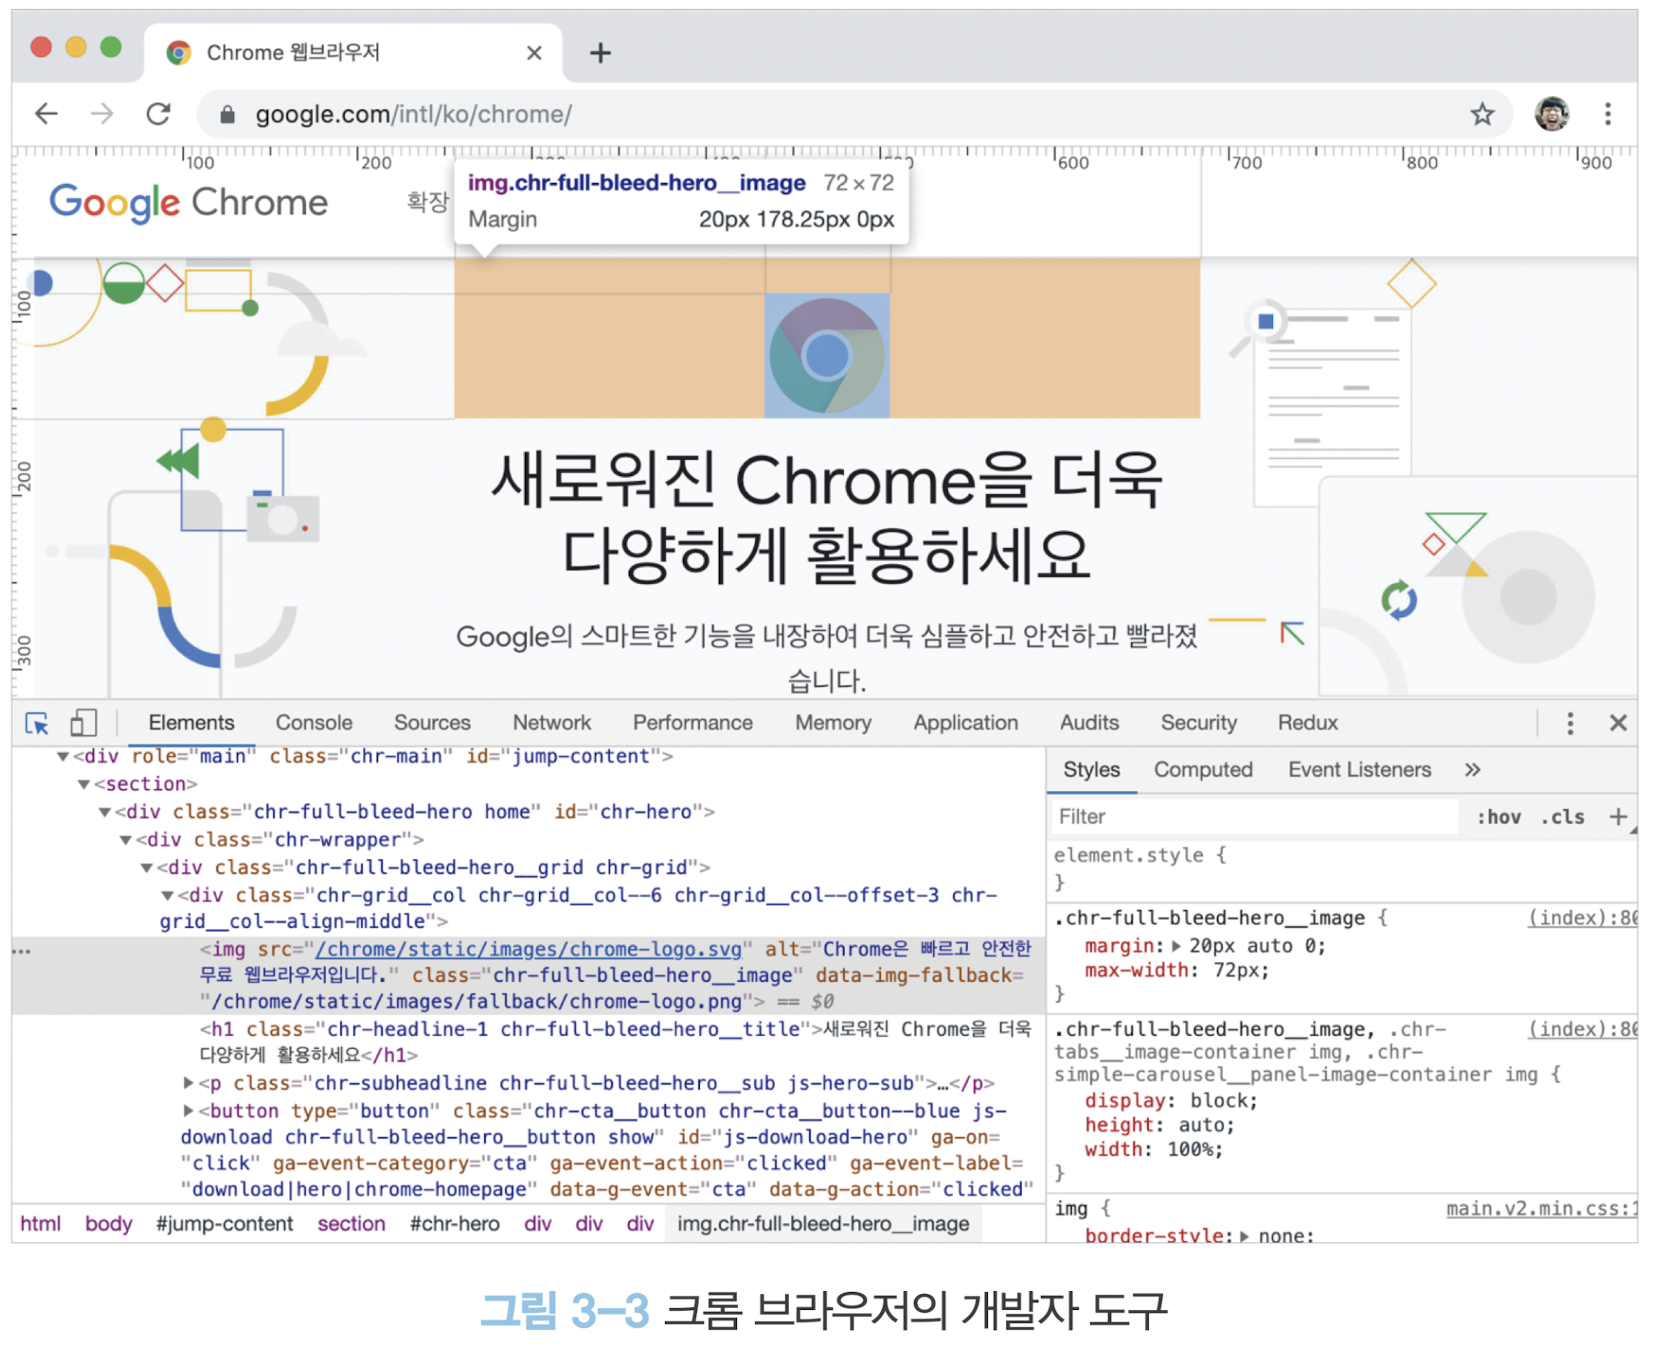
Task: Collapse the chr-full-bleed-hero__grid div
Action: [146, 869]
